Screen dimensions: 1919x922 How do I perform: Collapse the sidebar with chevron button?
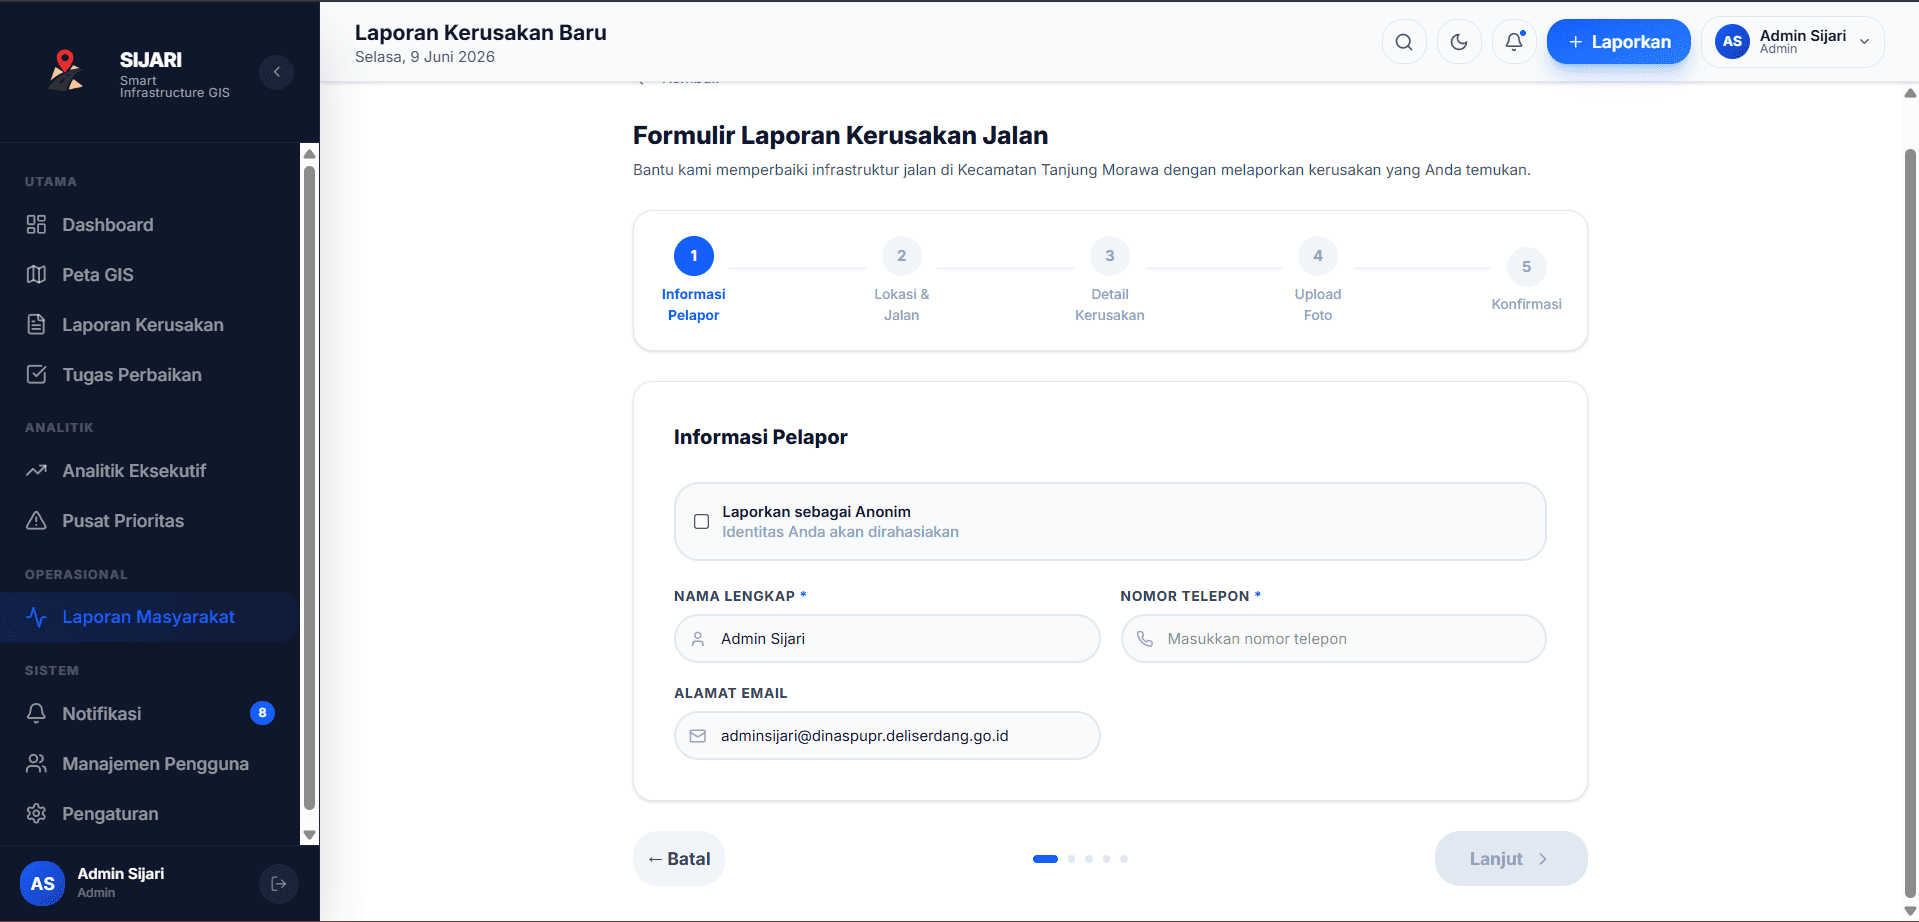[276, 72]
